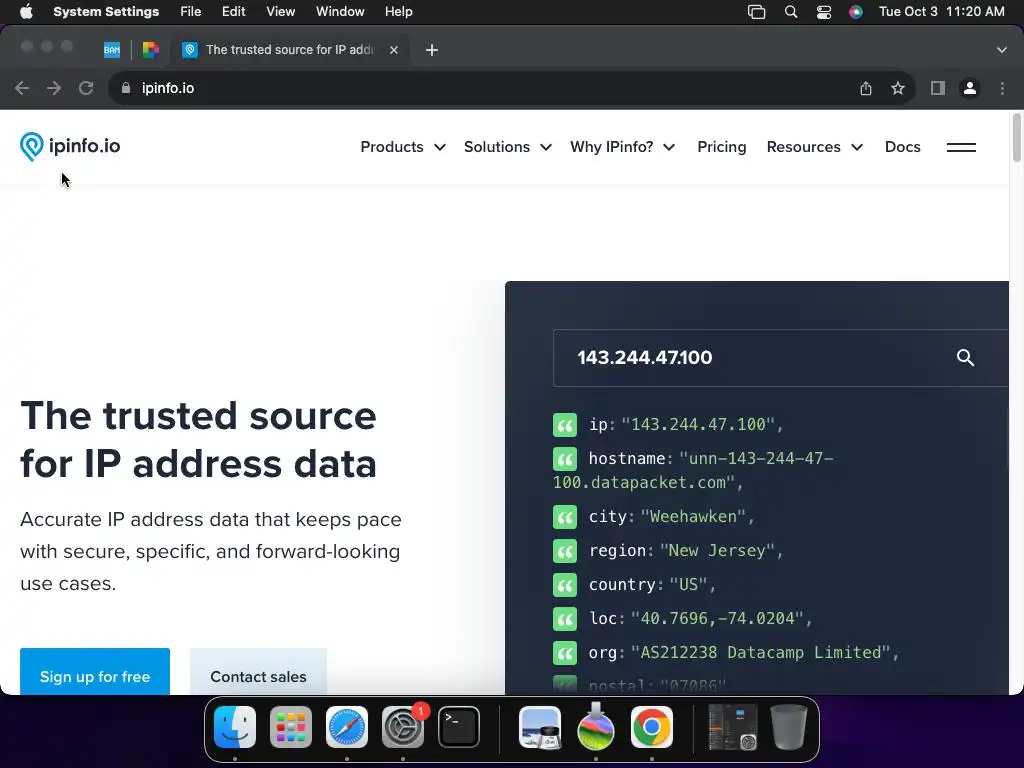Click the ipinfo.io logo
The image size is (1024, 768).
pos(70,146)
